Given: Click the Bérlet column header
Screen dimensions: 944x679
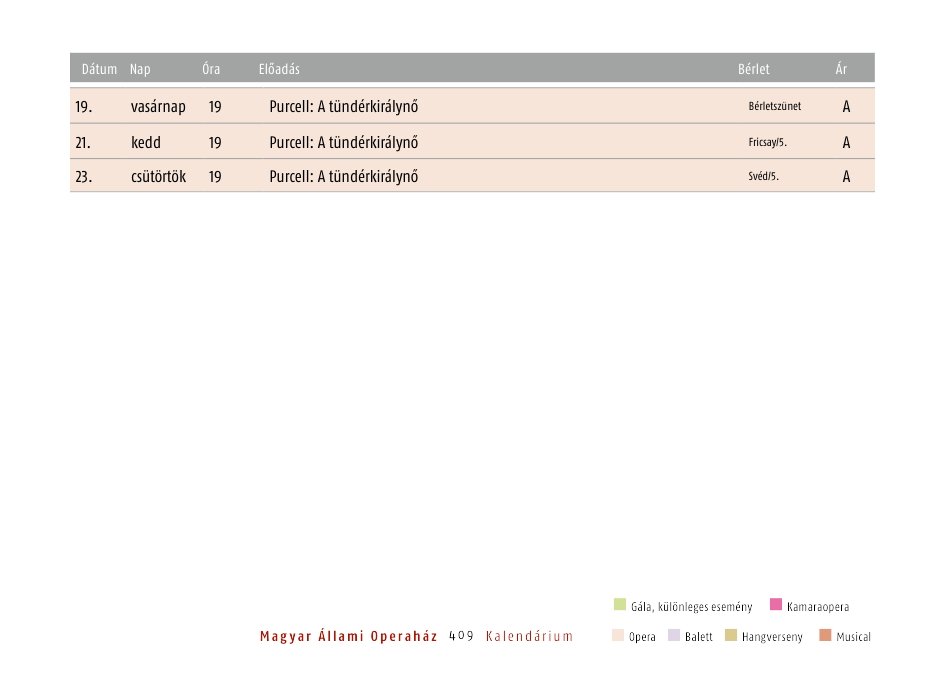Looking at the screenshot, I should pos(754,69).
